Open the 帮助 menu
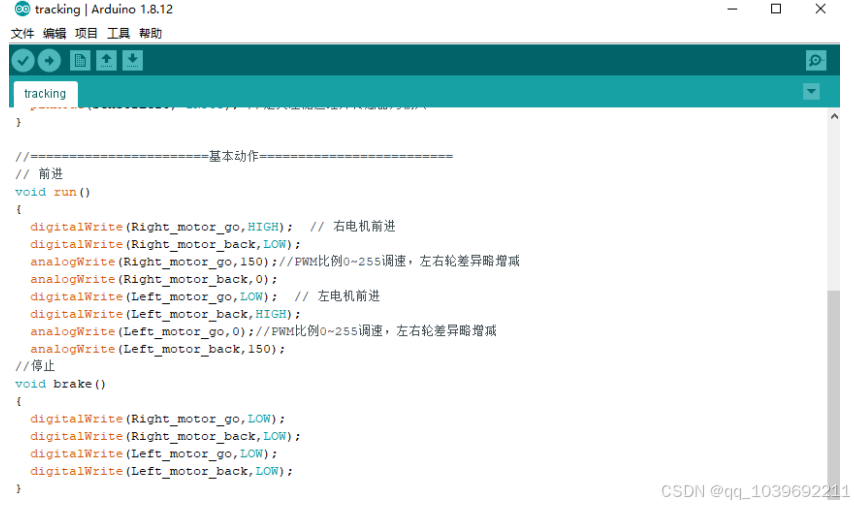Image resolution: width=854 pixels, height=506 pixels. pos(150,34)
